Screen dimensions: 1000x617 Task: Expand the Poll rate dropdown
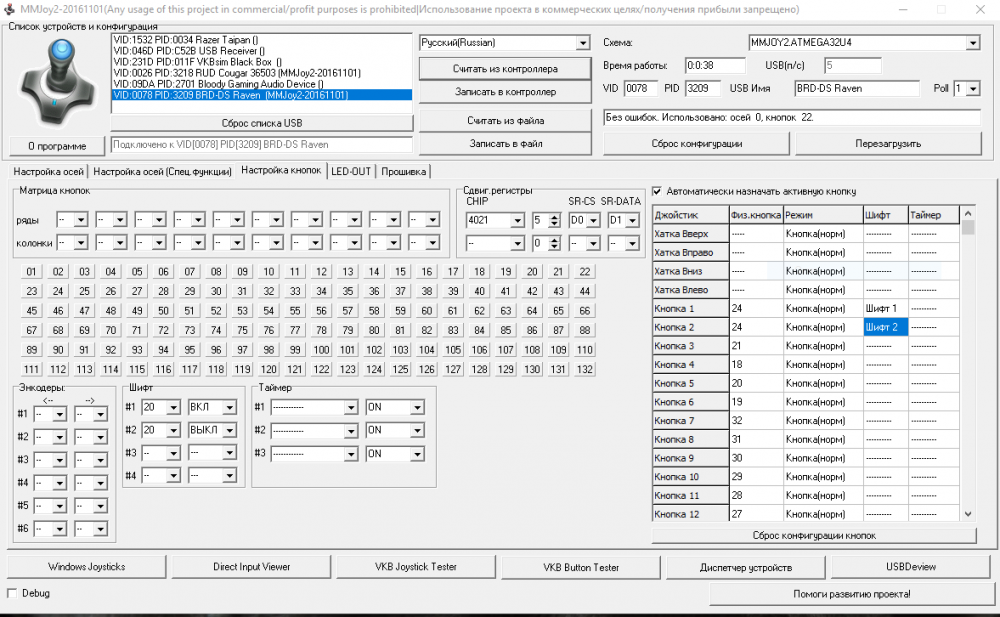[973, 89]
